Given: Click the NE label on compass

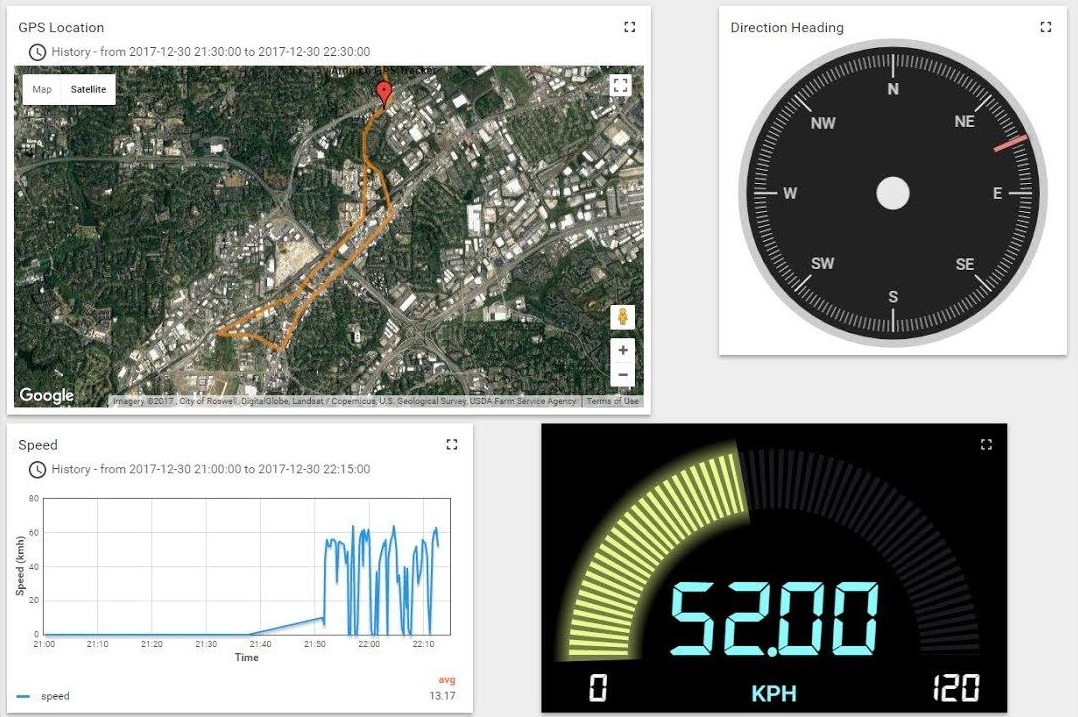Looking at the screenshot, I should coord(965,121).
